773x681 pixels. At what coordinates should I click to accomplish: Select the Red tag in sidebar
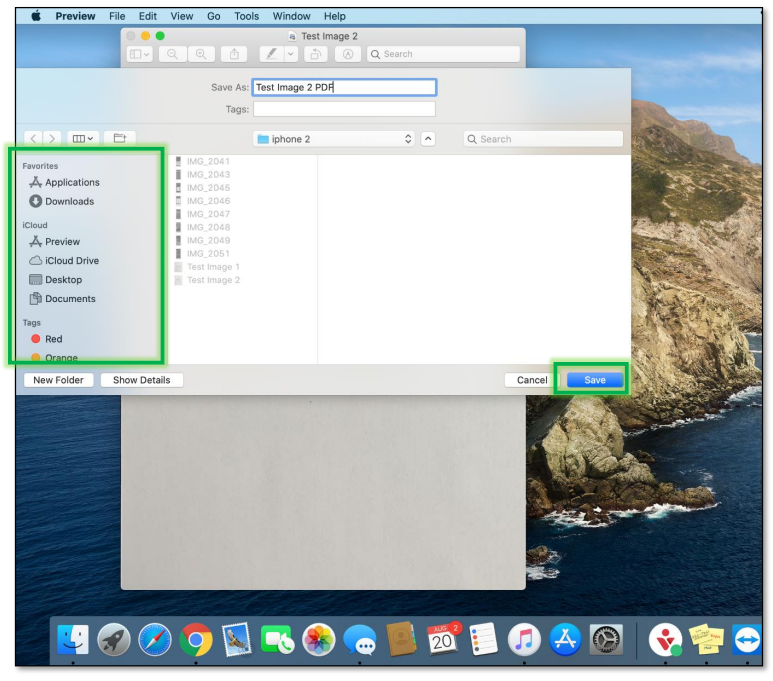[x=53, y=339]
